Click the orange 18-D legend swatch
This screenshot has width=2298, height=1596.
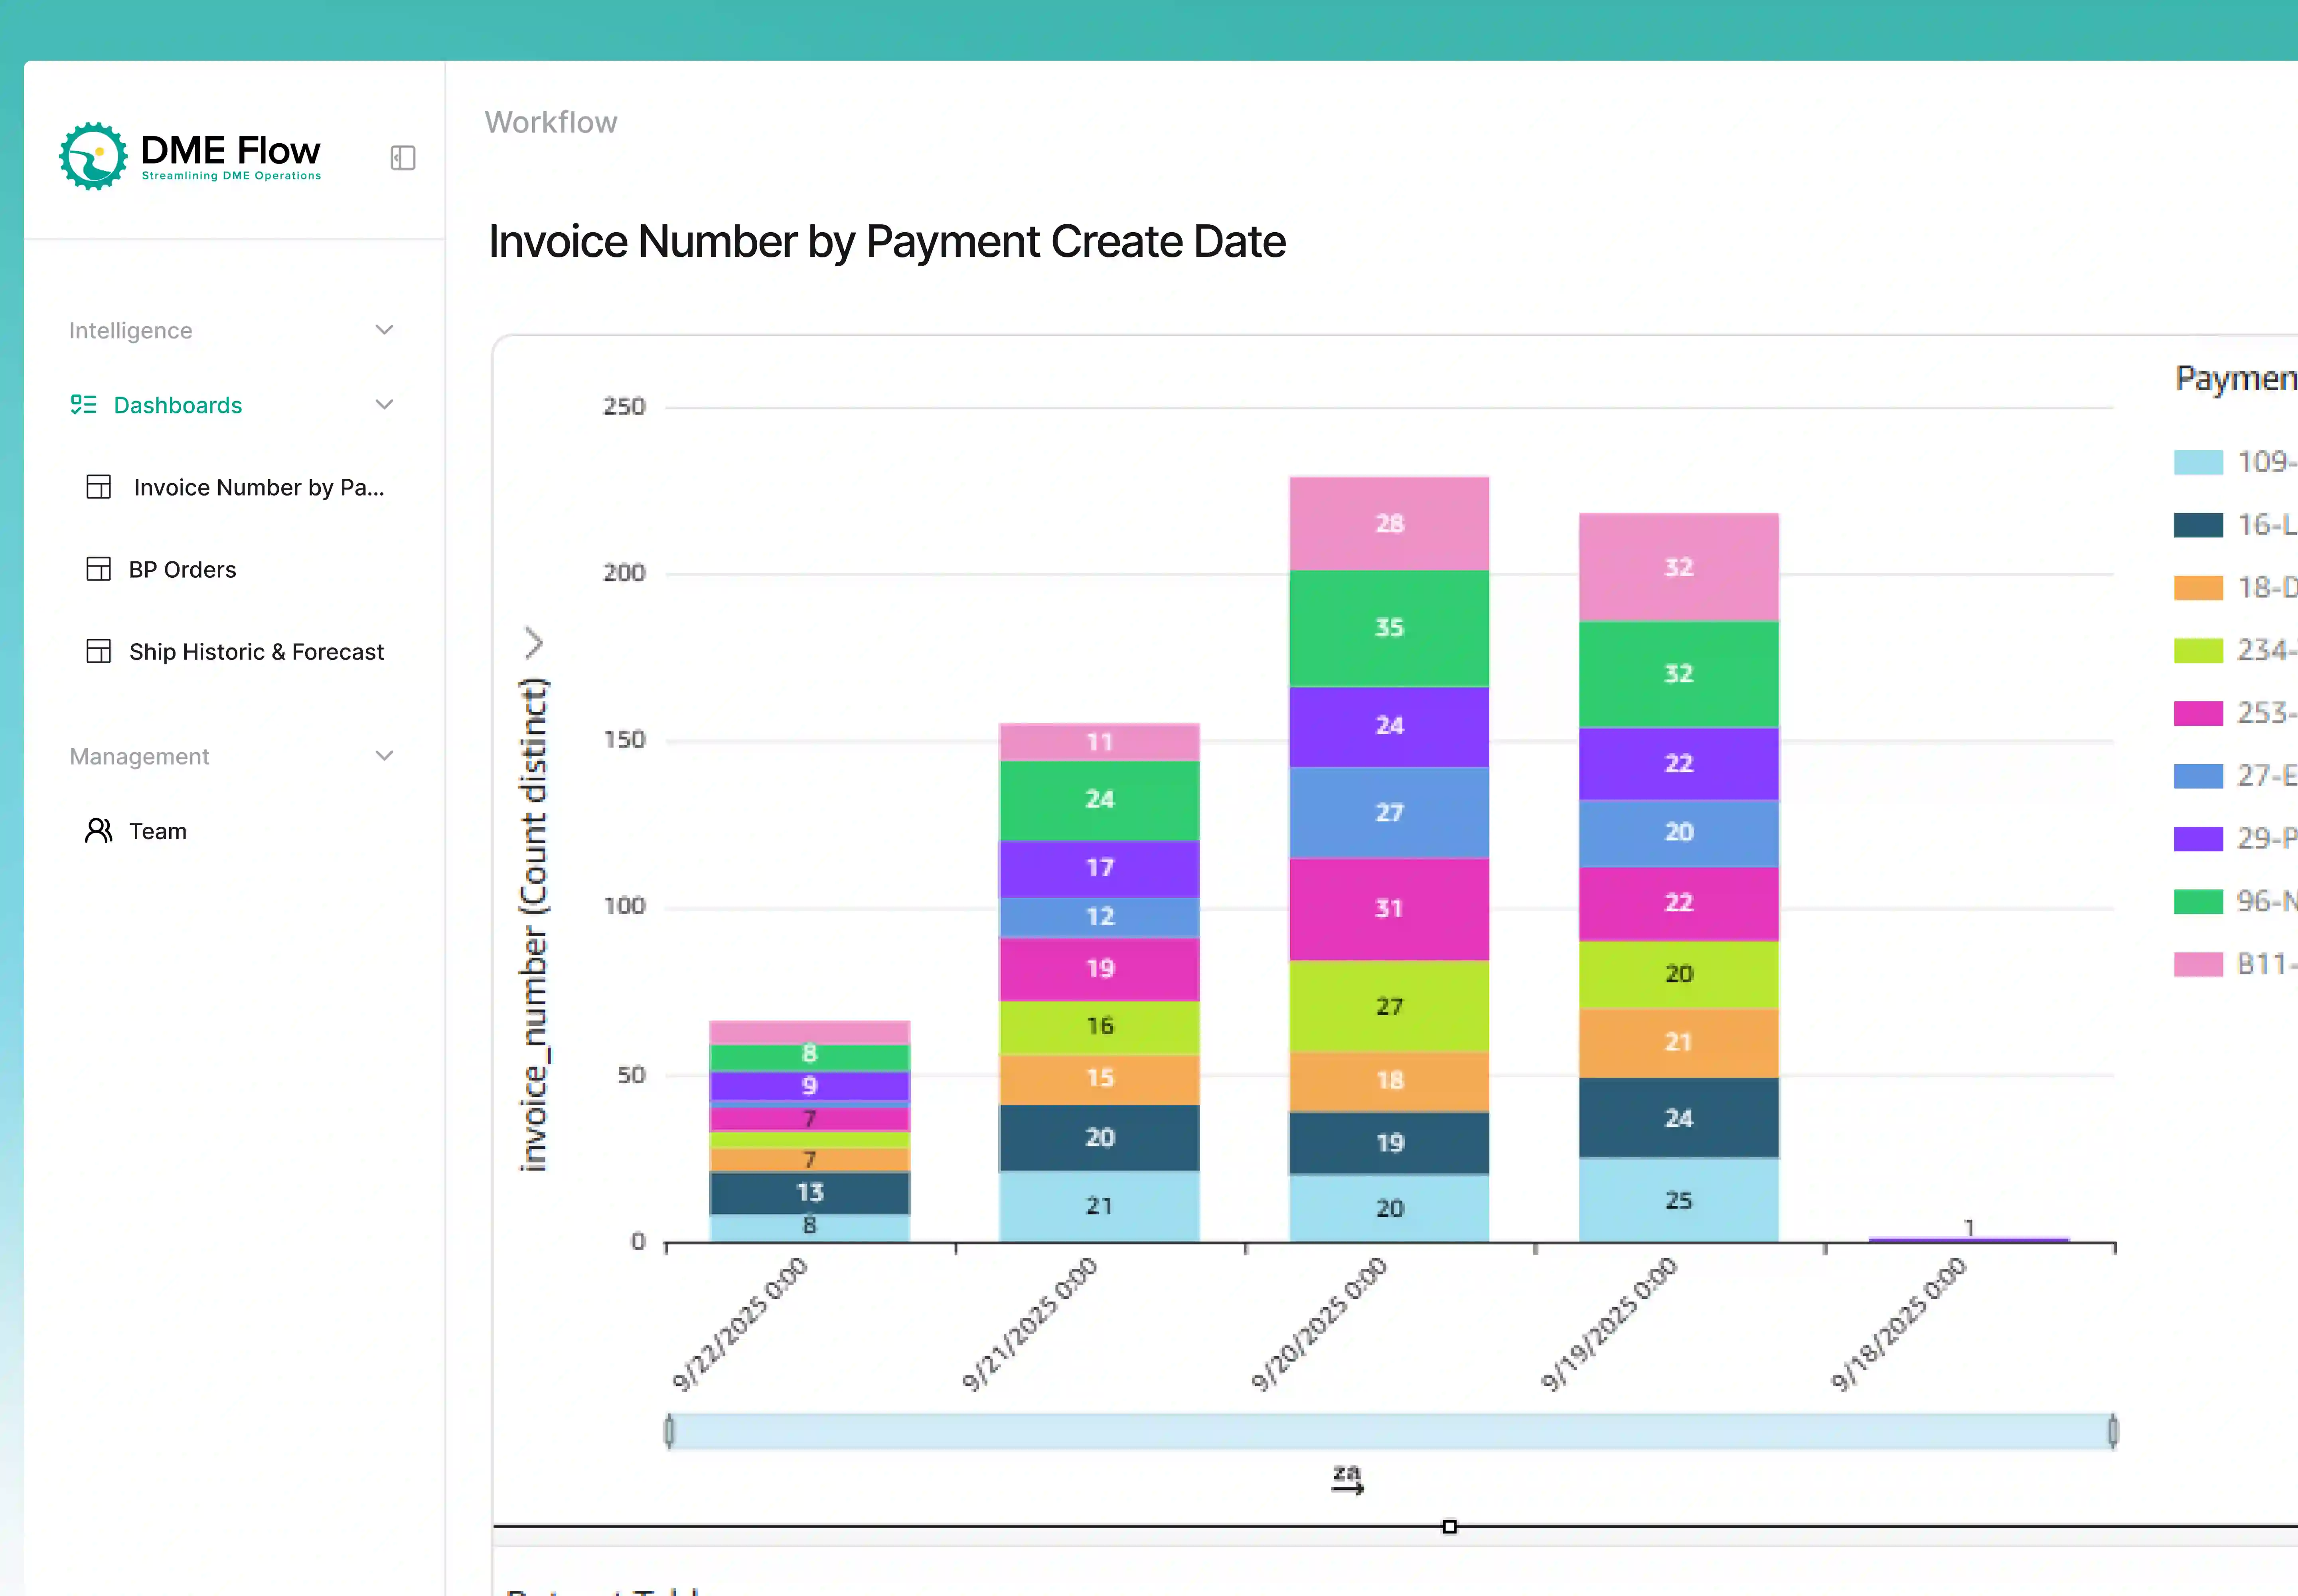tap(2198, 588)
